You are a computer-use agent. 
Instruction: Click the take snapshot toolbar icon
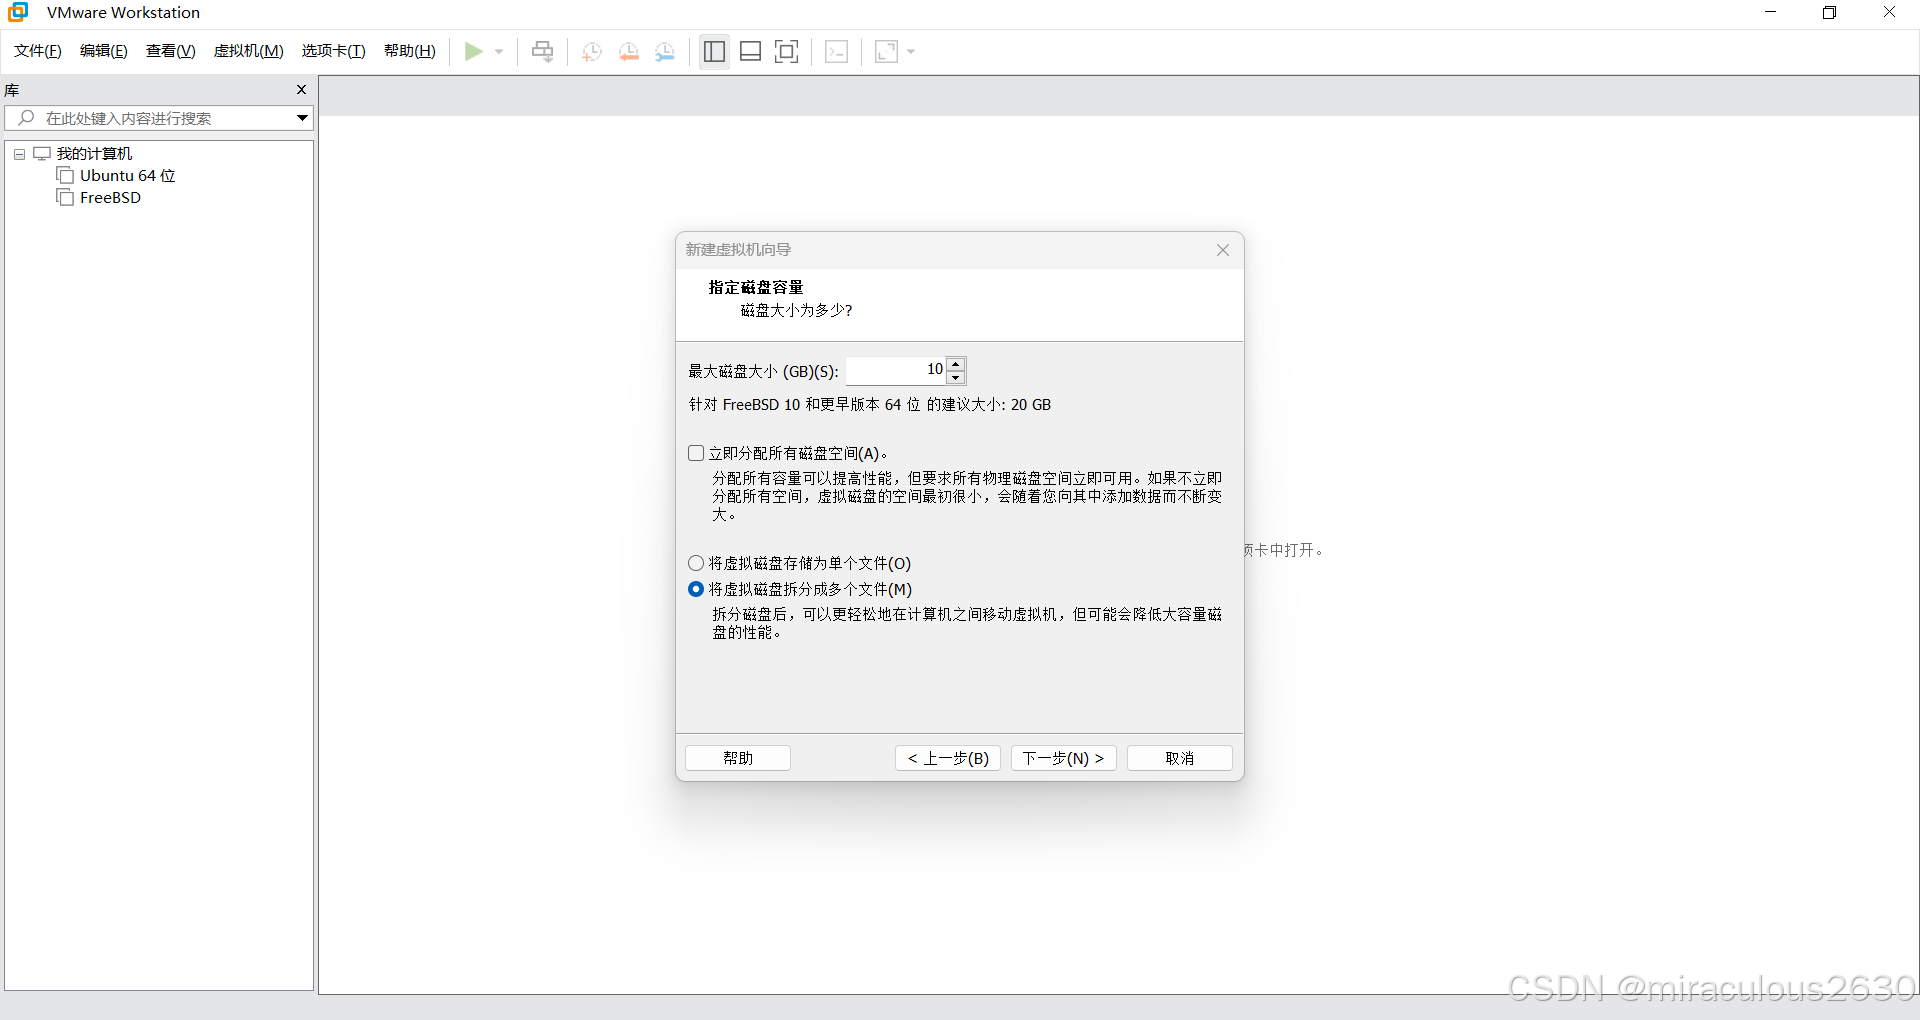click(x=592, y=52)
